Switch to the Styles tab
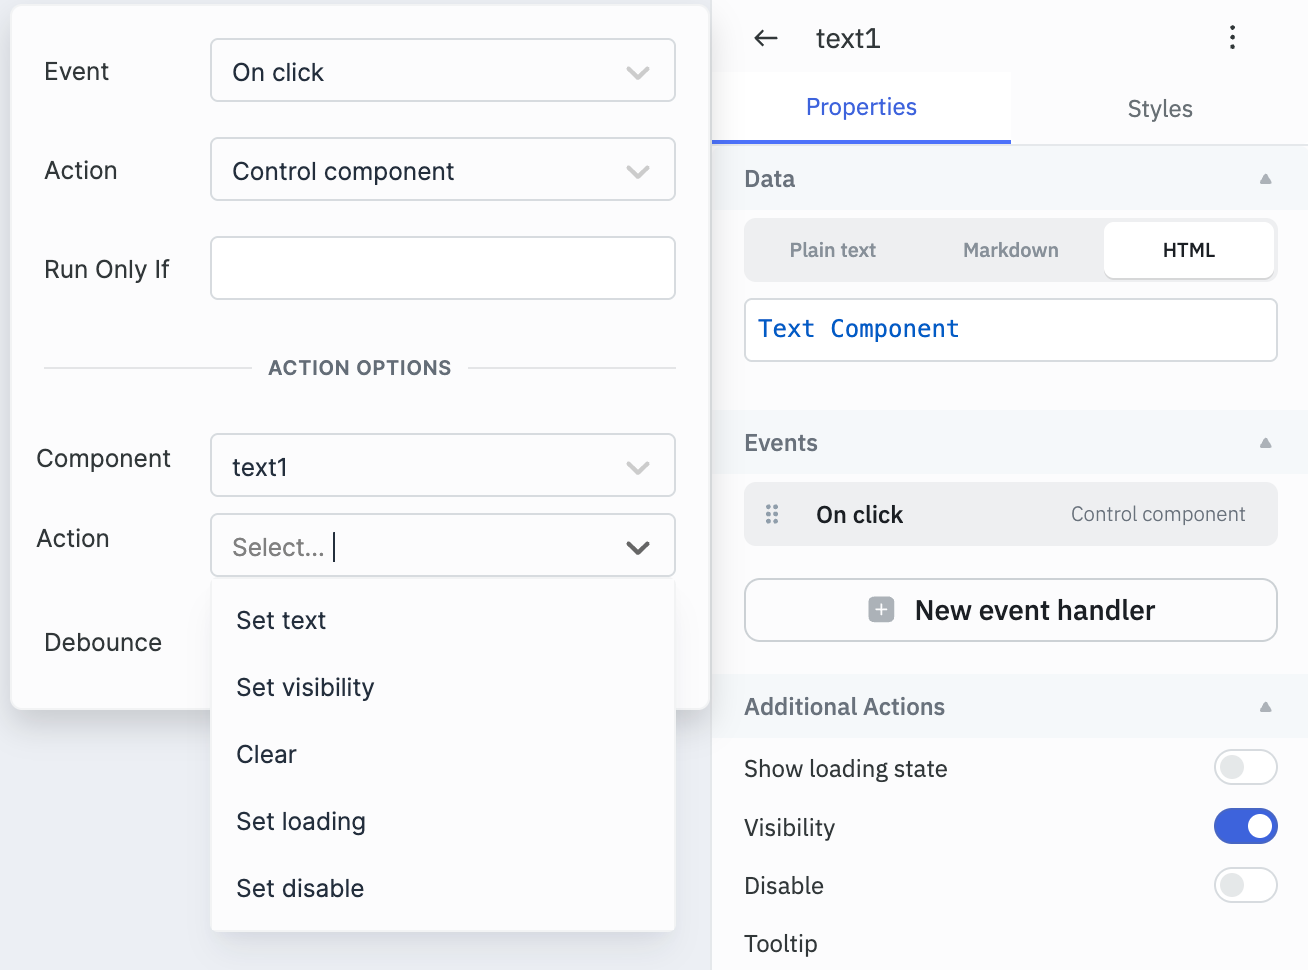Screen dimensions: 1308x970 (1159, 109)
